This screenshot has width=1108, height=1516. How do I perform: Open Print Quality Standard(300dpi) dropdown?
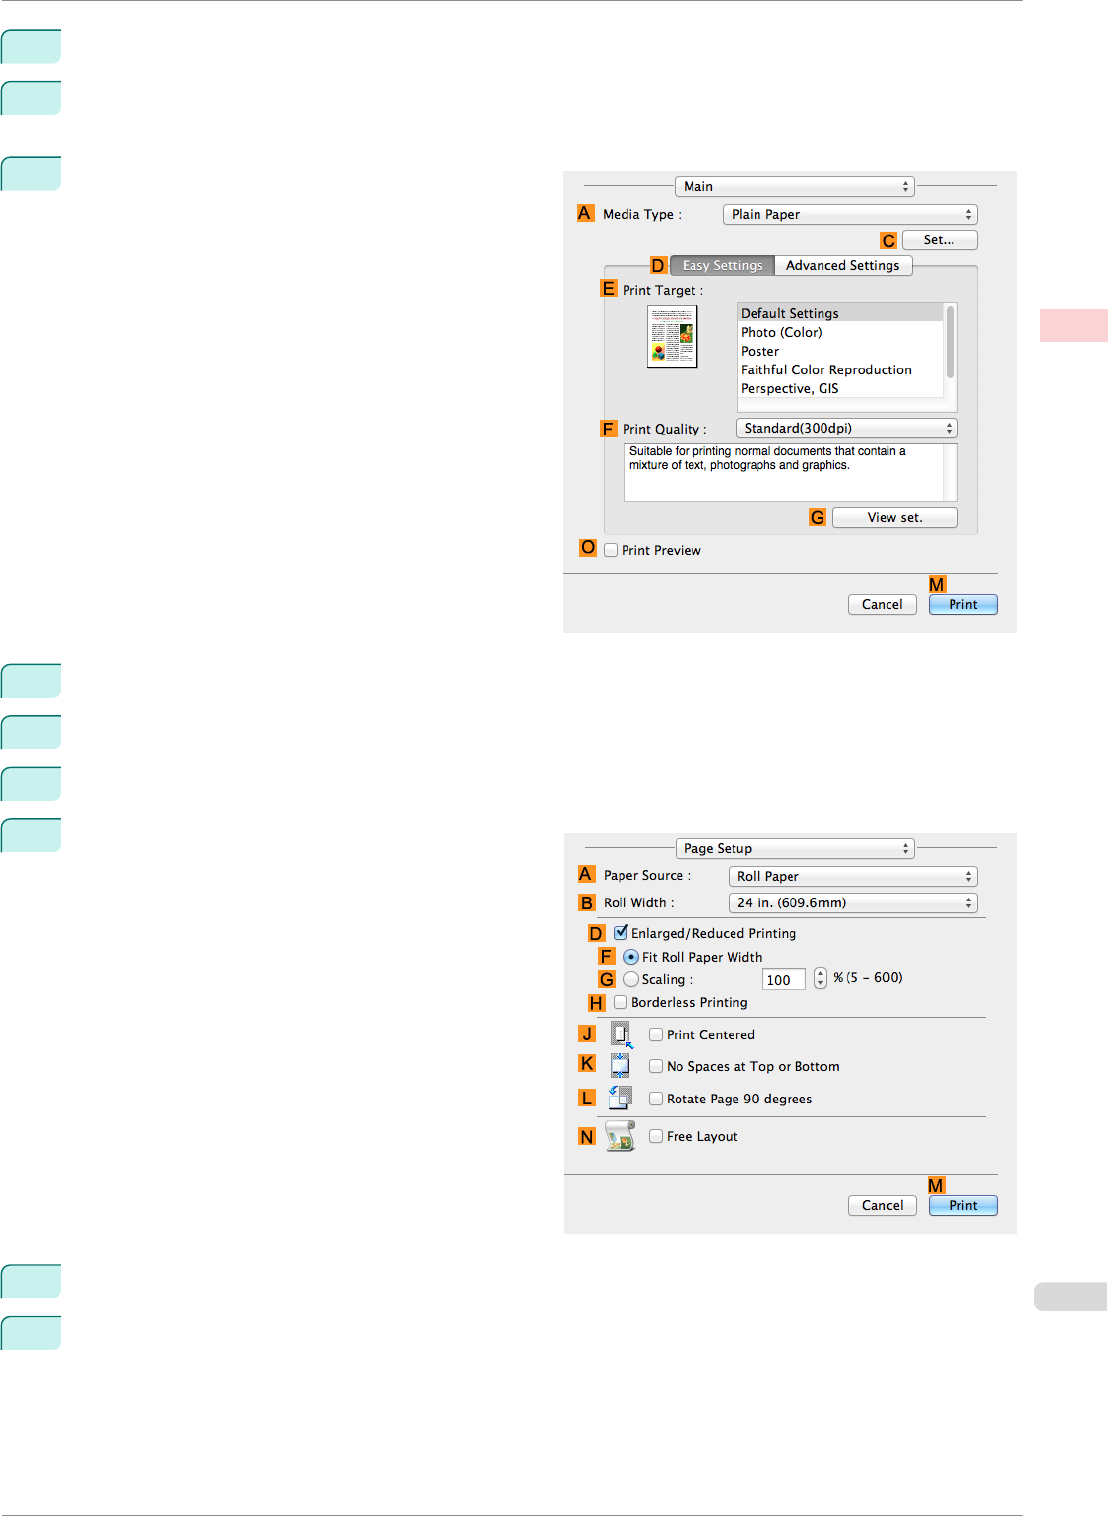coord(846,428)
